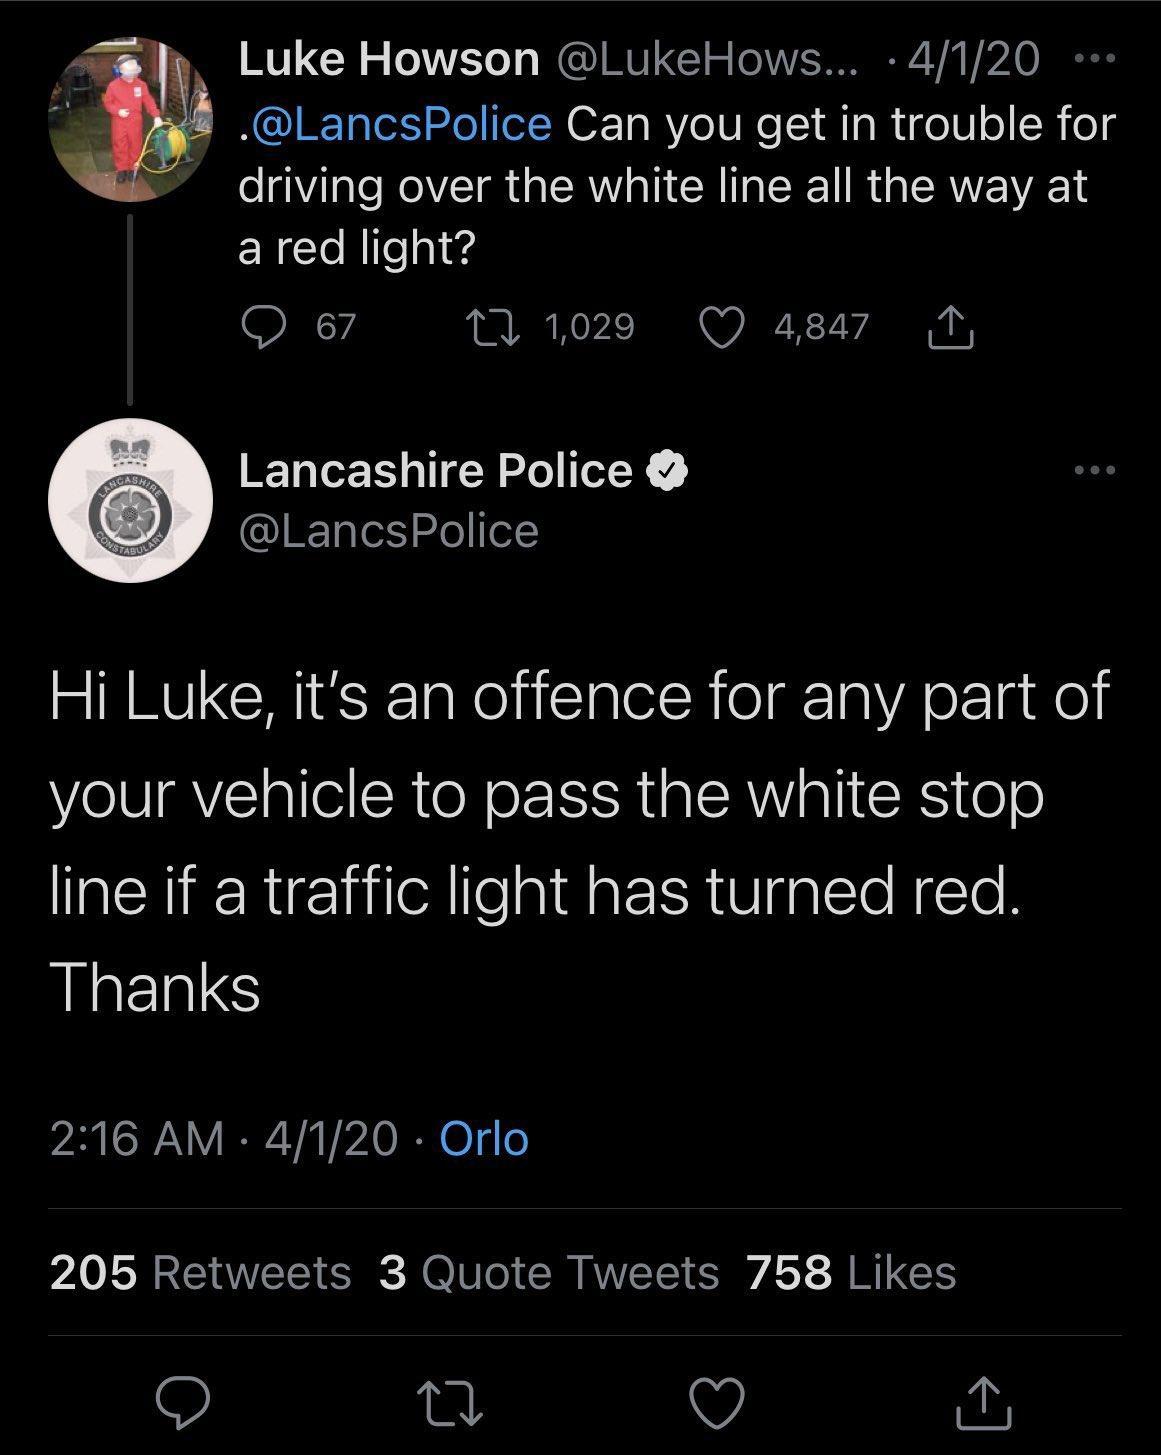The width and height of the screenshot is (1161, 1455).
Task: Tap the heart icon showing 4,847 likes
Action: click(723, 324)
